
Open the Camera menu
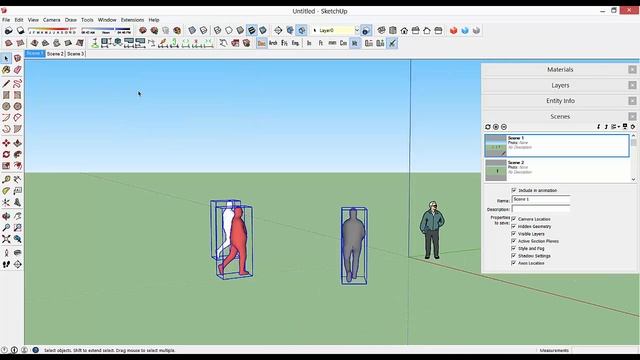[51, 20]
